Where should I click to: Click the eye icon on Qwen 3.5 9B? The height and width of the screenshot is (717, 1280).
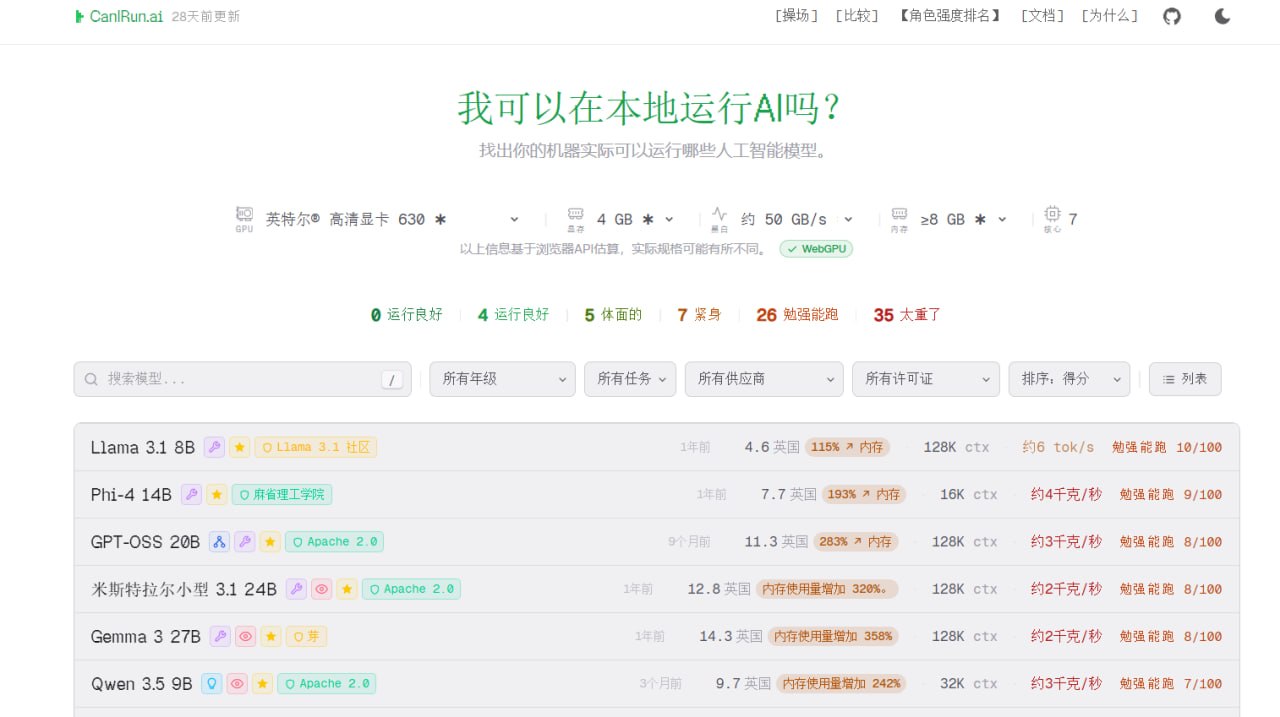[x=237, y=684]
